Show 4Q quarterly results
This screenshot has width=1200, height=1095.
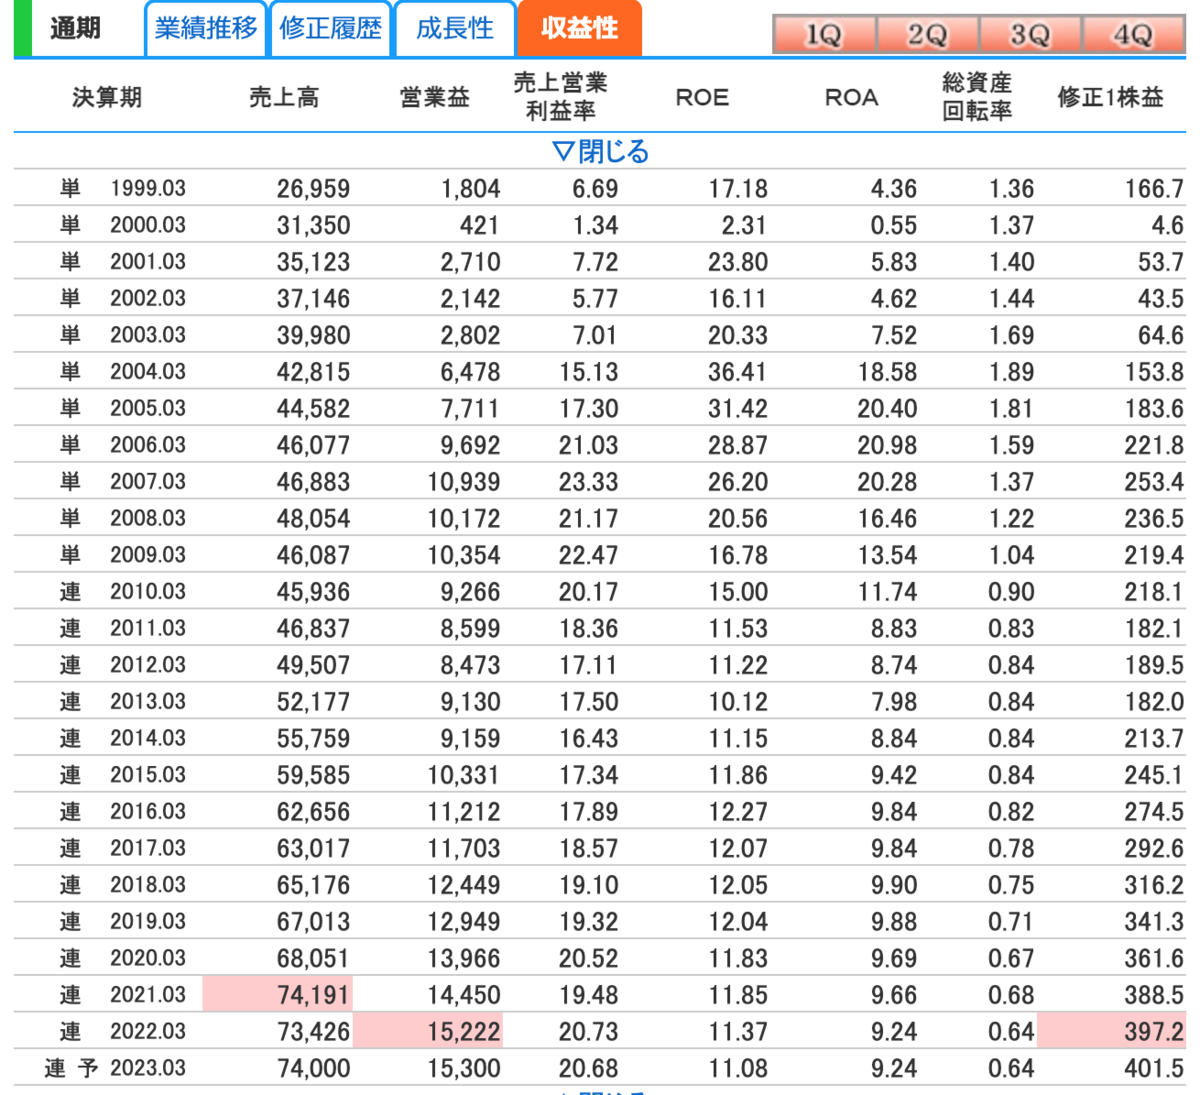click(x=1133, y=35)
